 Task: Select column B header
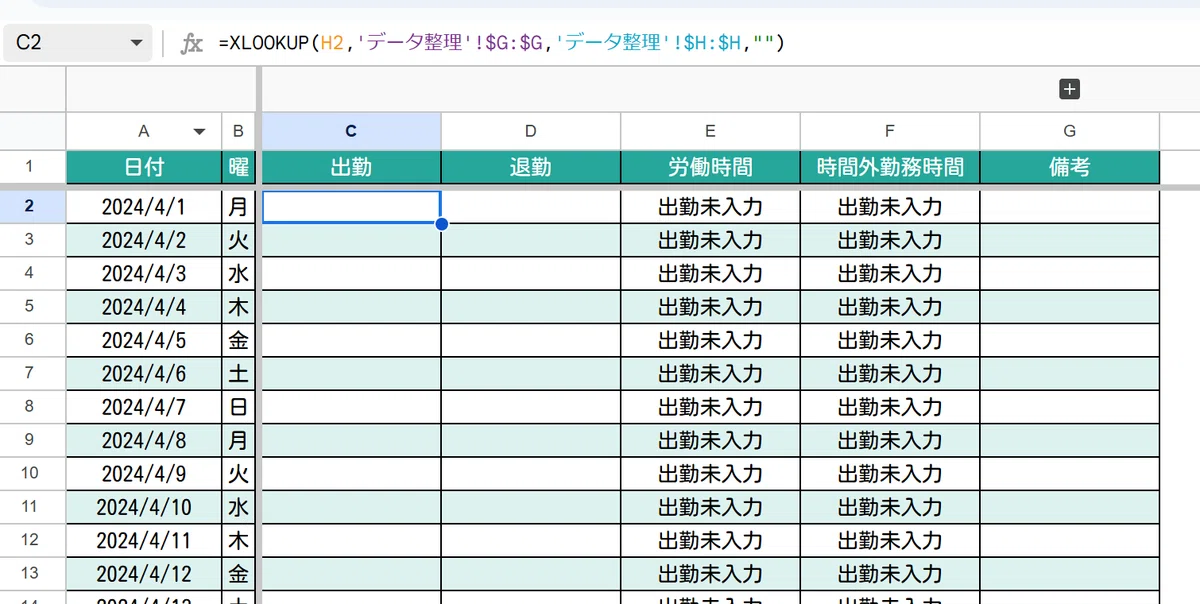[238, 131]
